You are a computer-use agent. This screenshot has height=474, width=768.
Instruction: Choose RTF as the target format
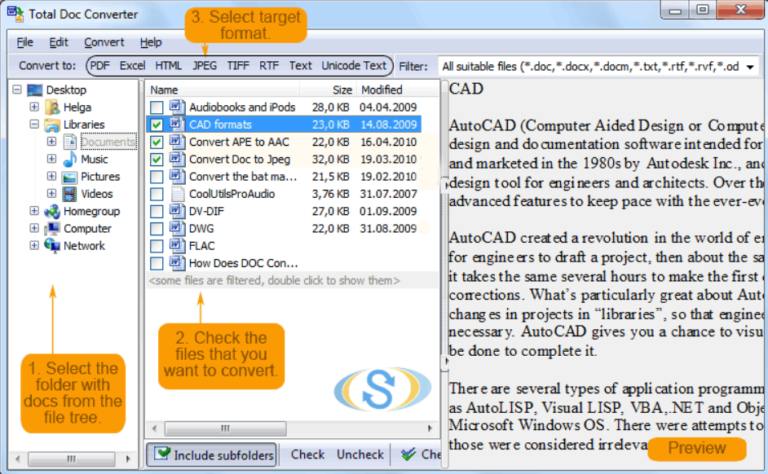pos(269,66)
